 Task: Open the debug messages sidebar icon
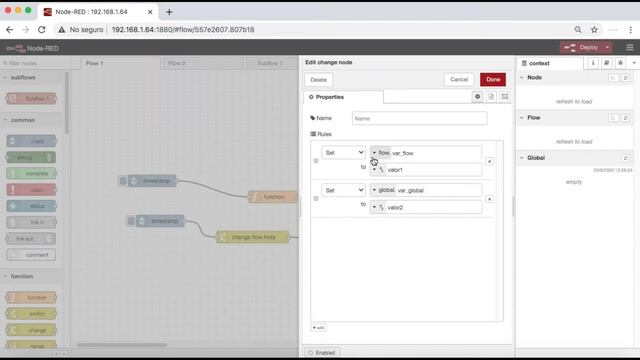(620, 63)
